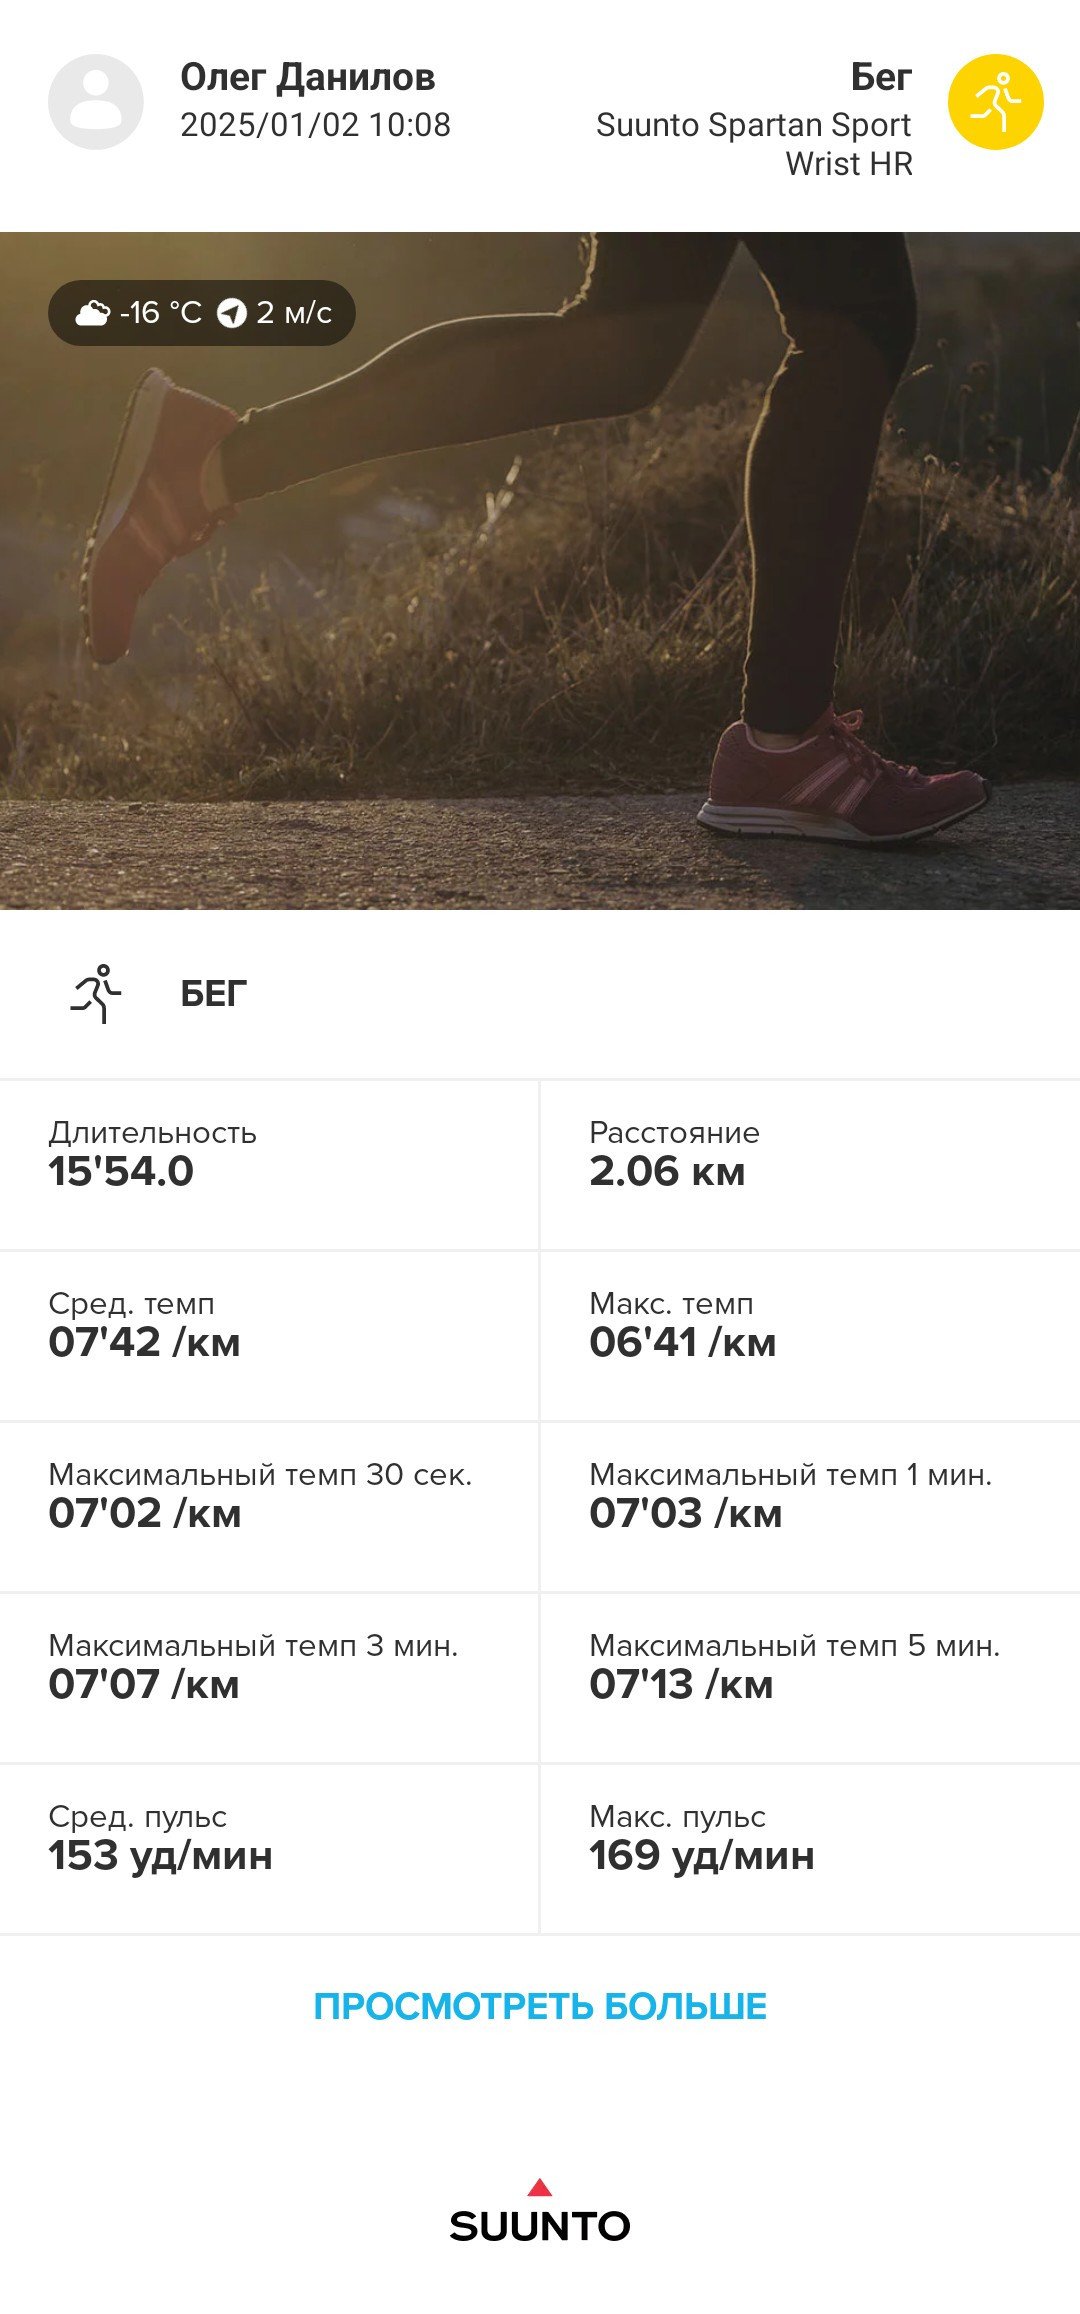Tap the red Suunto triangle logo
The image size is (1080, 2314).
point(540,2187)
